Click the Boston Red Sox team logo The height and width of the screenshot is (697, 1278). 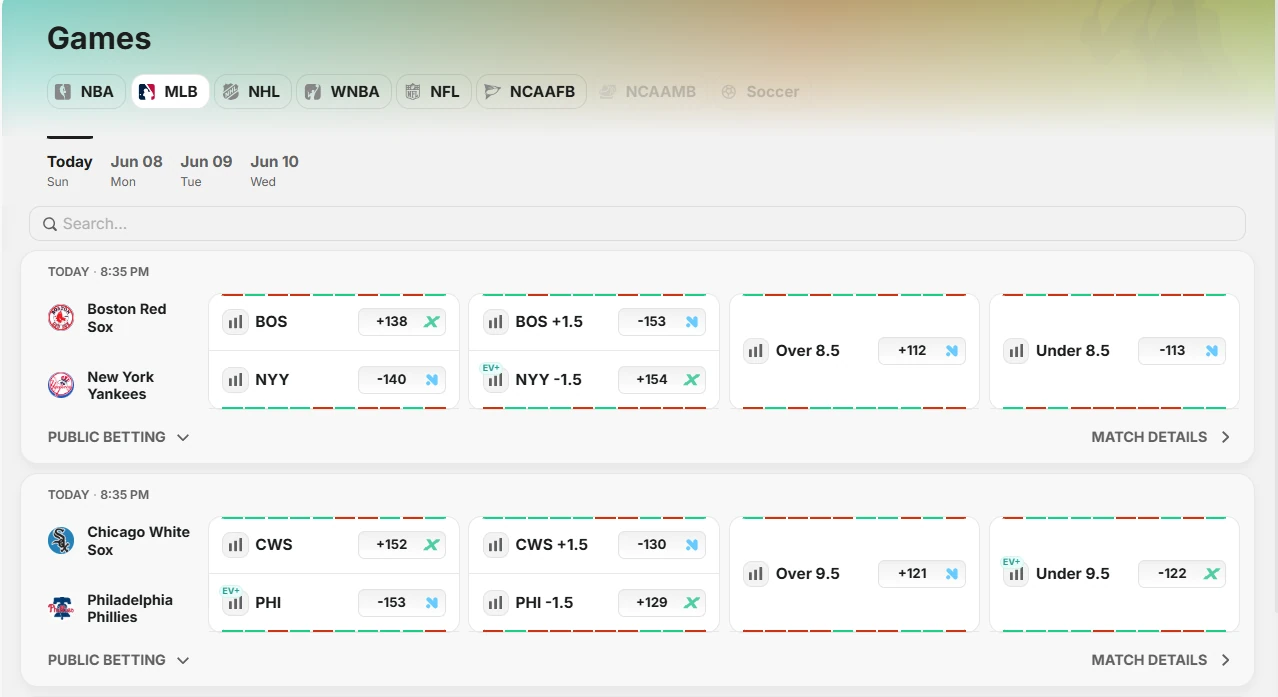61,318
